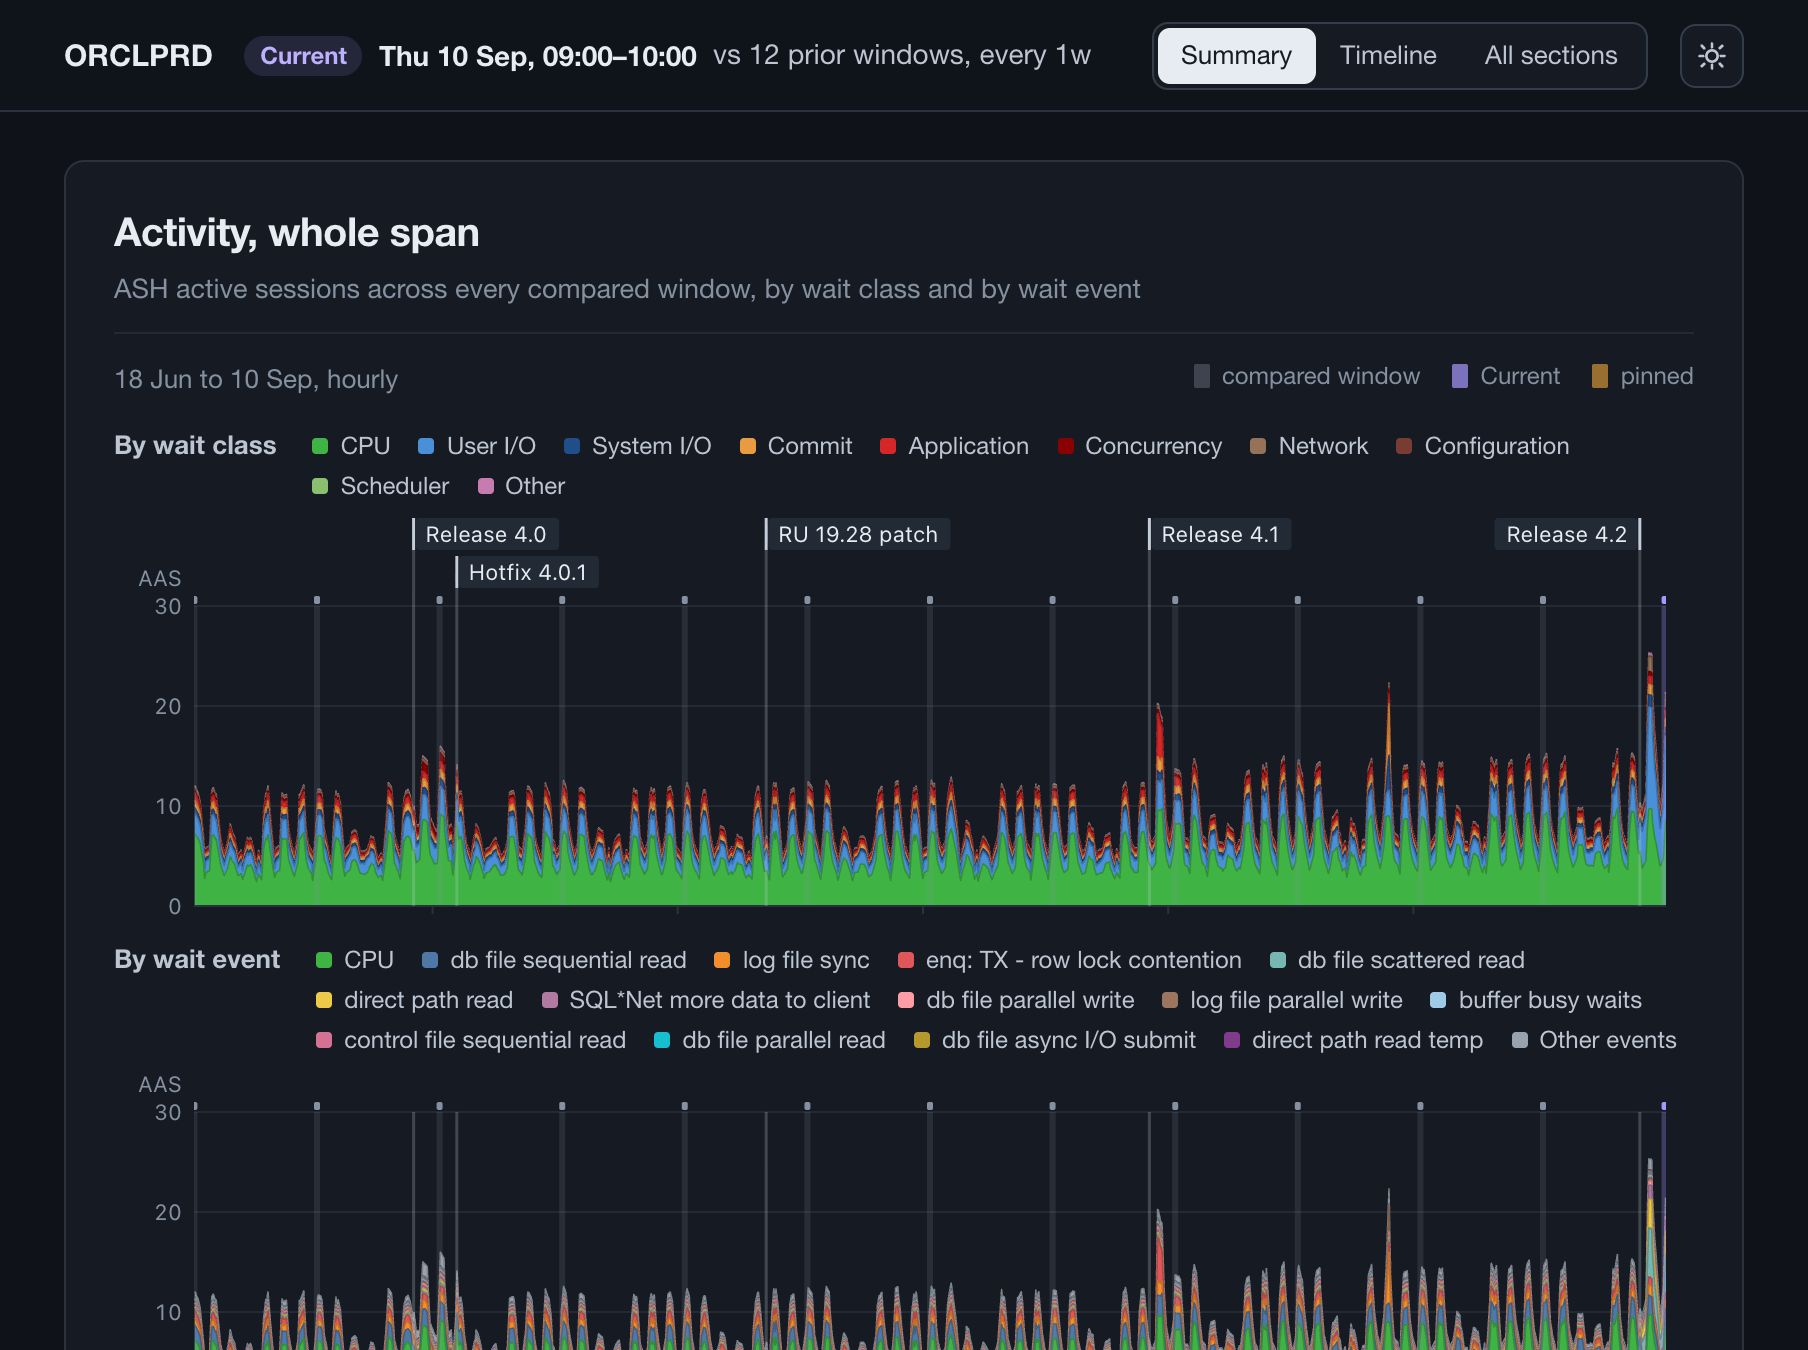Click the Release 4.2 marker label
This screenshot has width=1808, height=1350.
pyautogui.click(x=1567, y=534)
